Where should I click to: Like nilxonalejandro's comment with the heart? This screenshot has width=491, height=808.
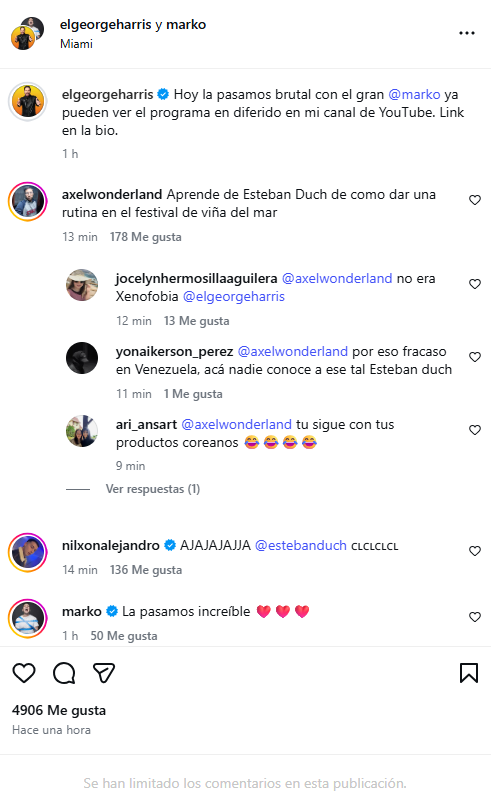[475, 551]
